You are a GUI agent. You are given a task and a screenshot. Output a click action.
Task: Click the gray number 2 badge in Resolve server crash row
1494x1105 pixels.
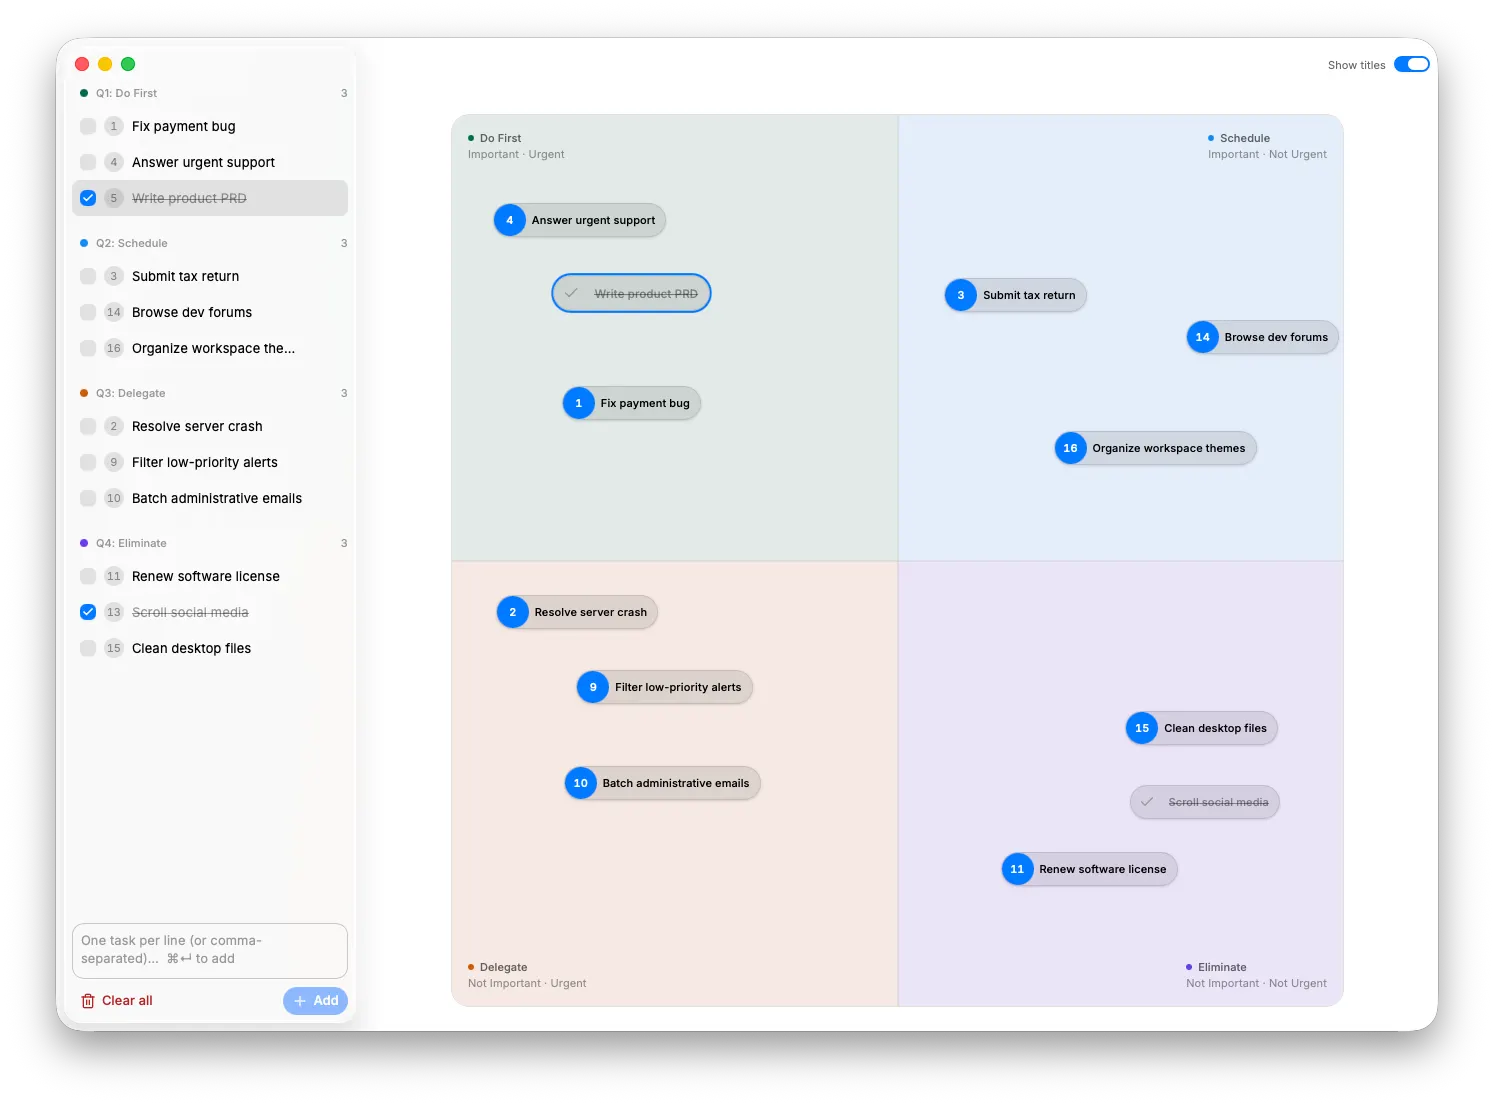tap(114, 426)
